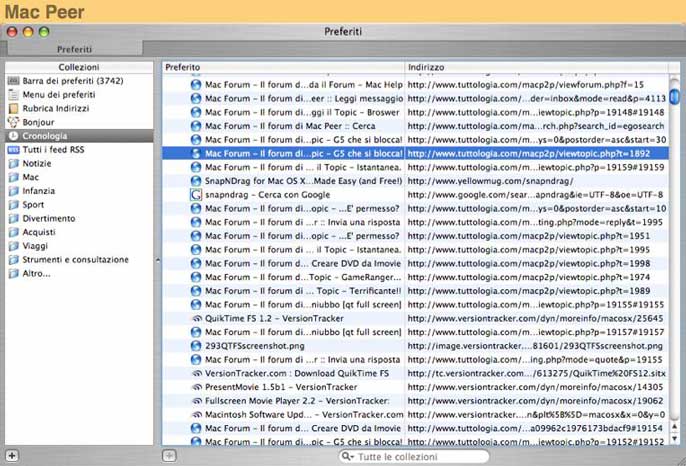Image resolution: width=686 pixels, height=466 pixels.
Task: Click the icon of PresentMovie 1.5b1 row
Action: 197,387
